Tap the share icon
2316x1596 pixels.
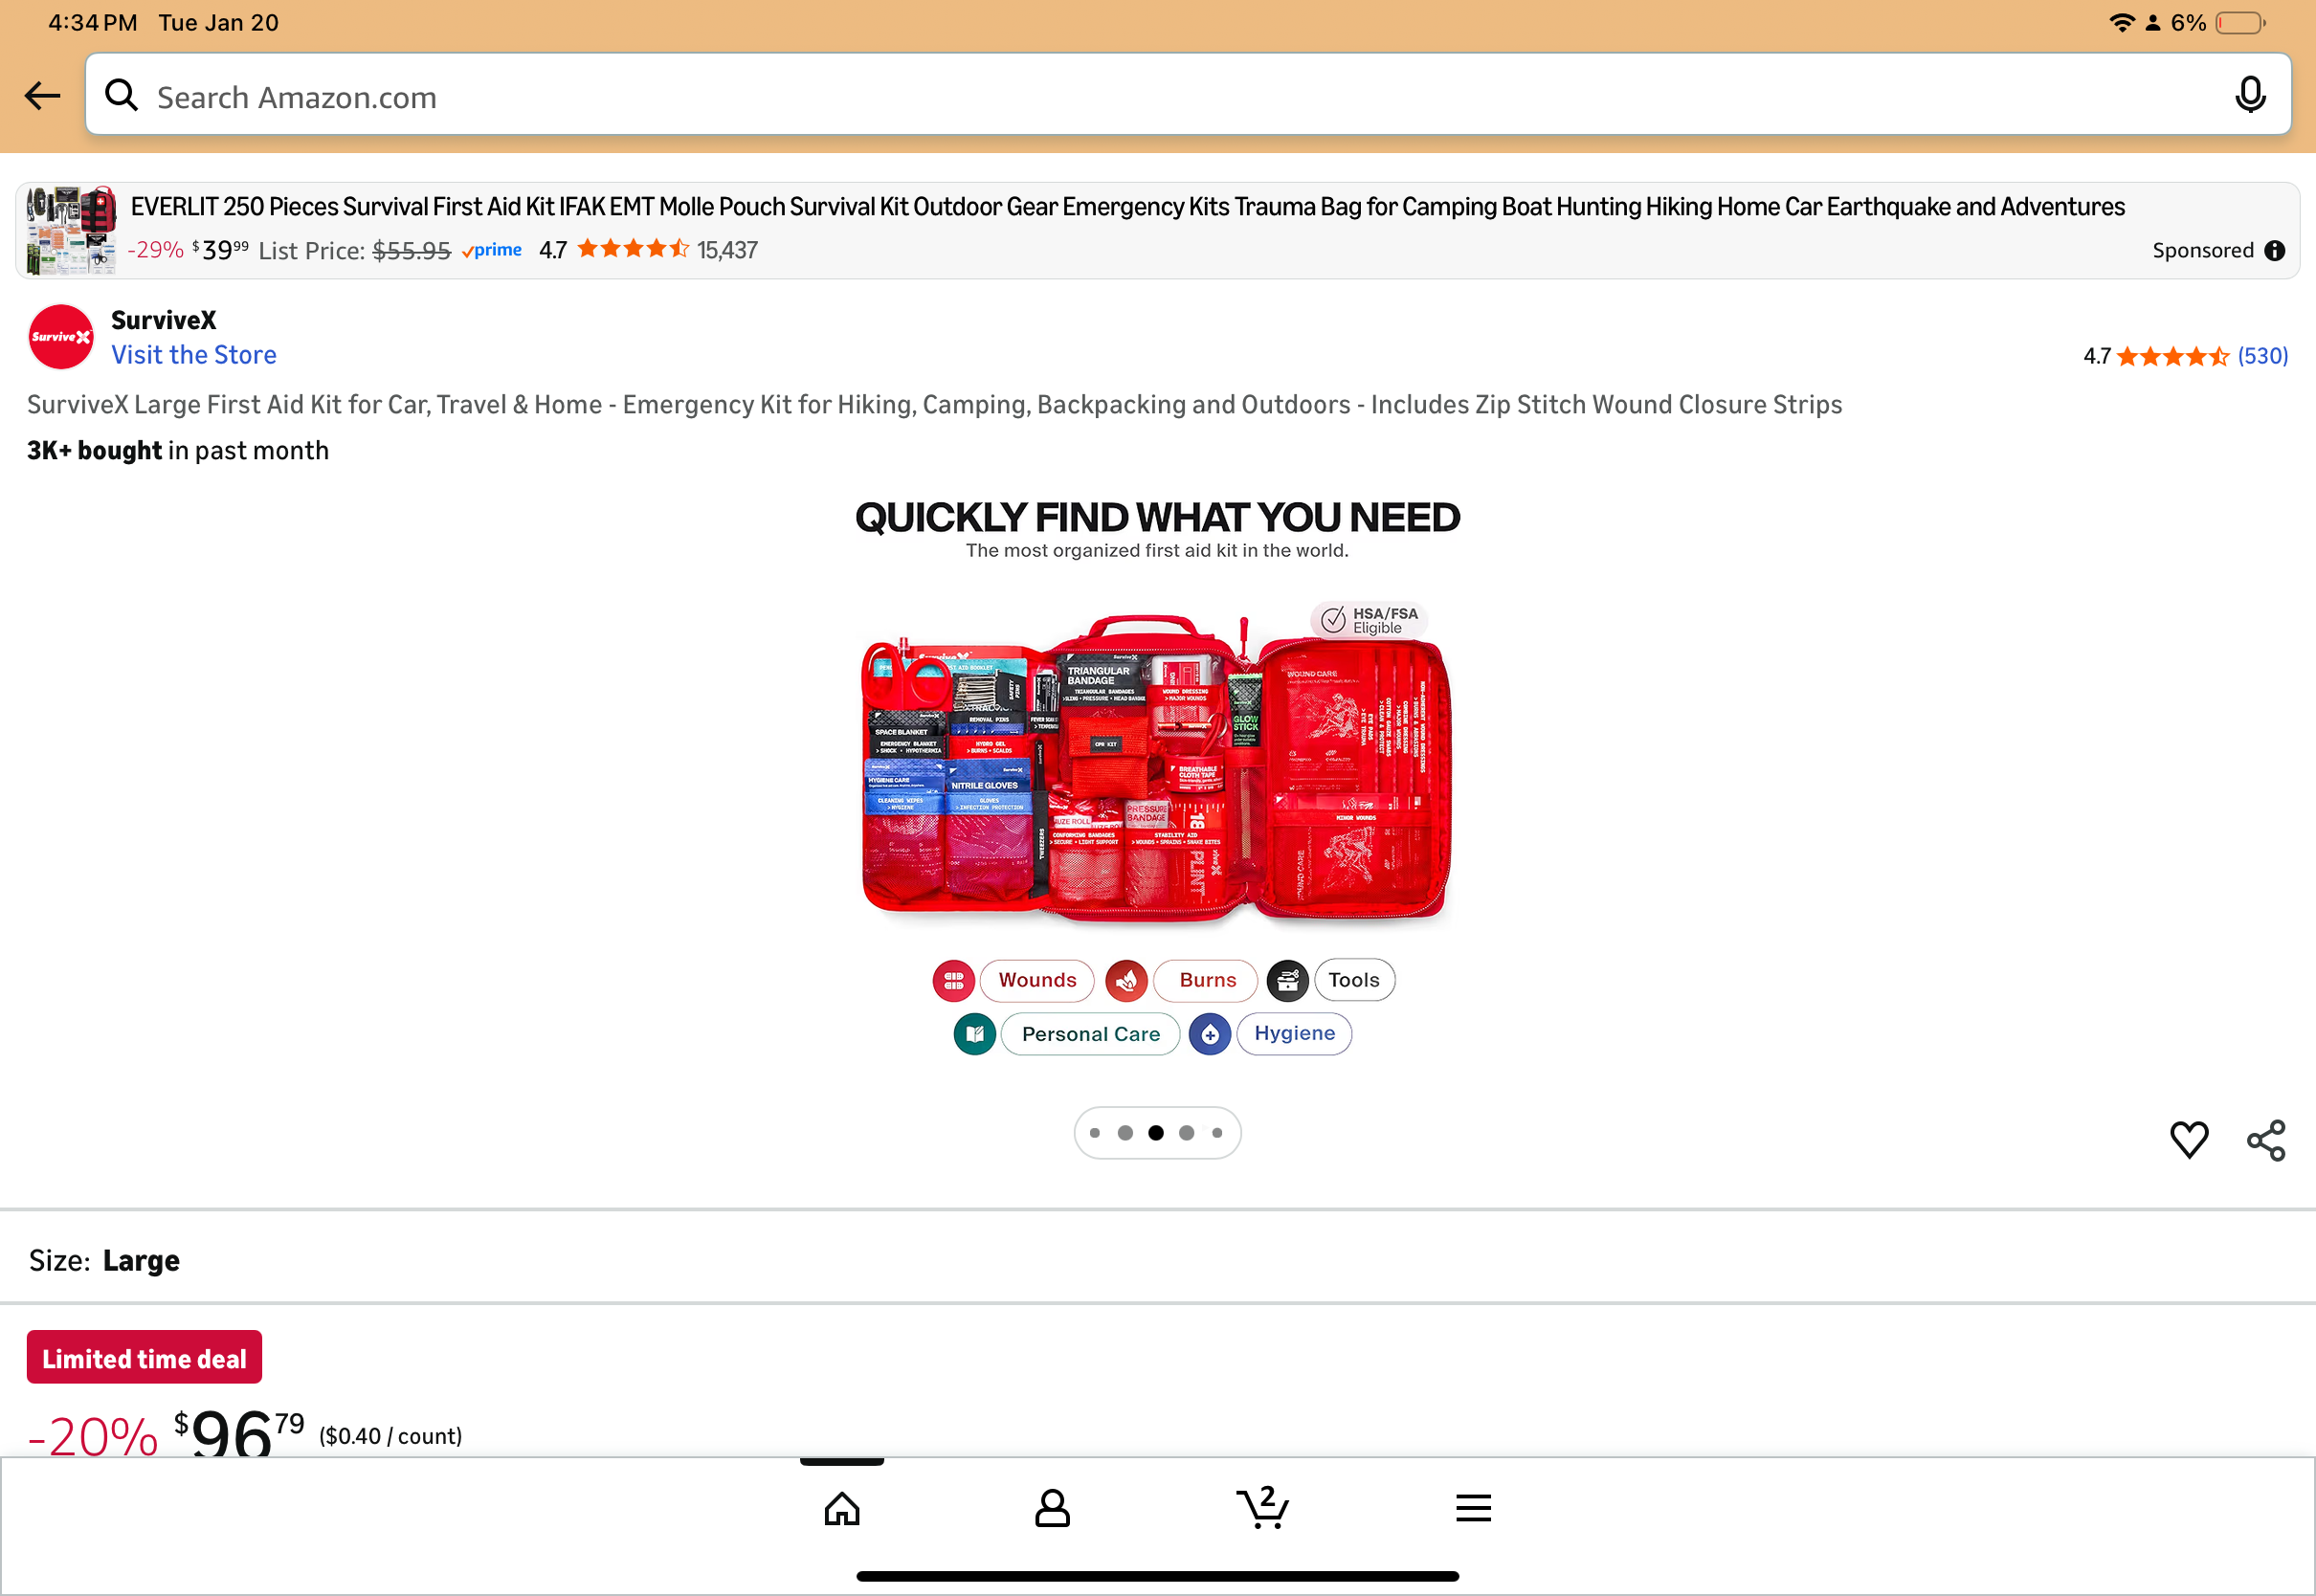(x=2266, y=1140)
